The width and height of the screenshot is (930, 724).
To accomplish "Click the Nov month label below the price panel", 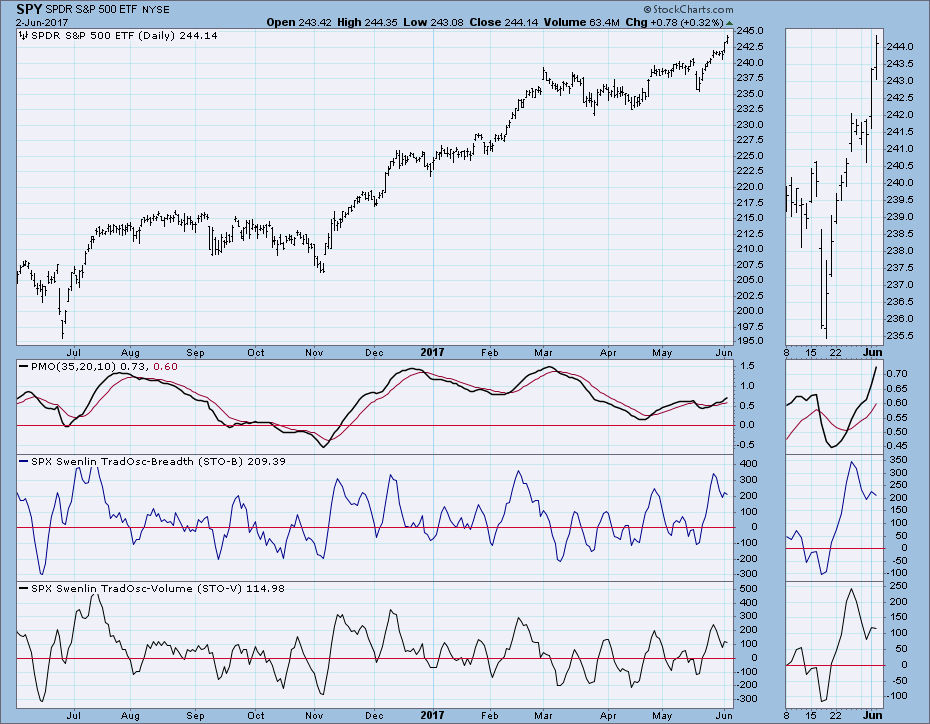I will [314, 353].
